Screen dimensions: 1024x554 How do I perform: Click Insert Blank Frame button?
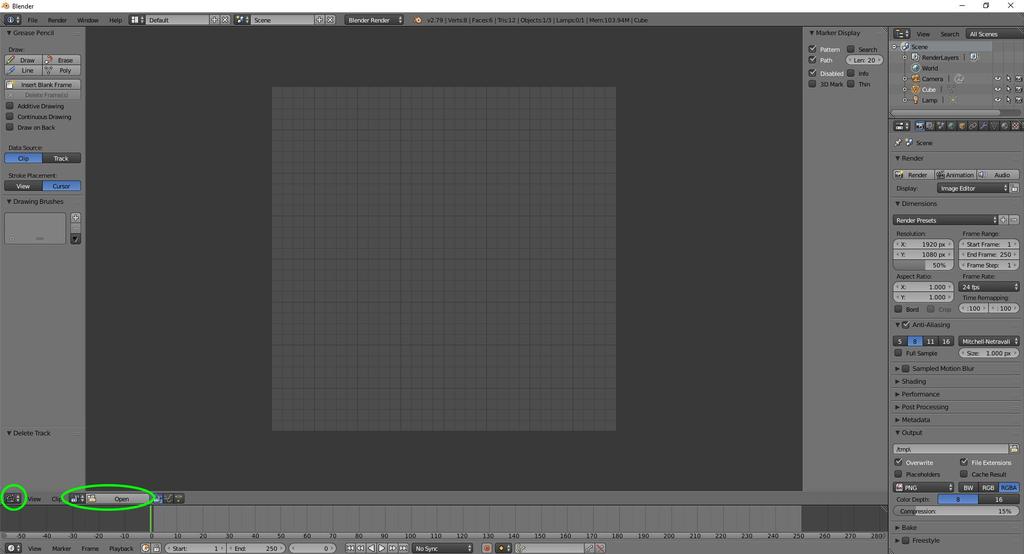(x=43, y=84)
